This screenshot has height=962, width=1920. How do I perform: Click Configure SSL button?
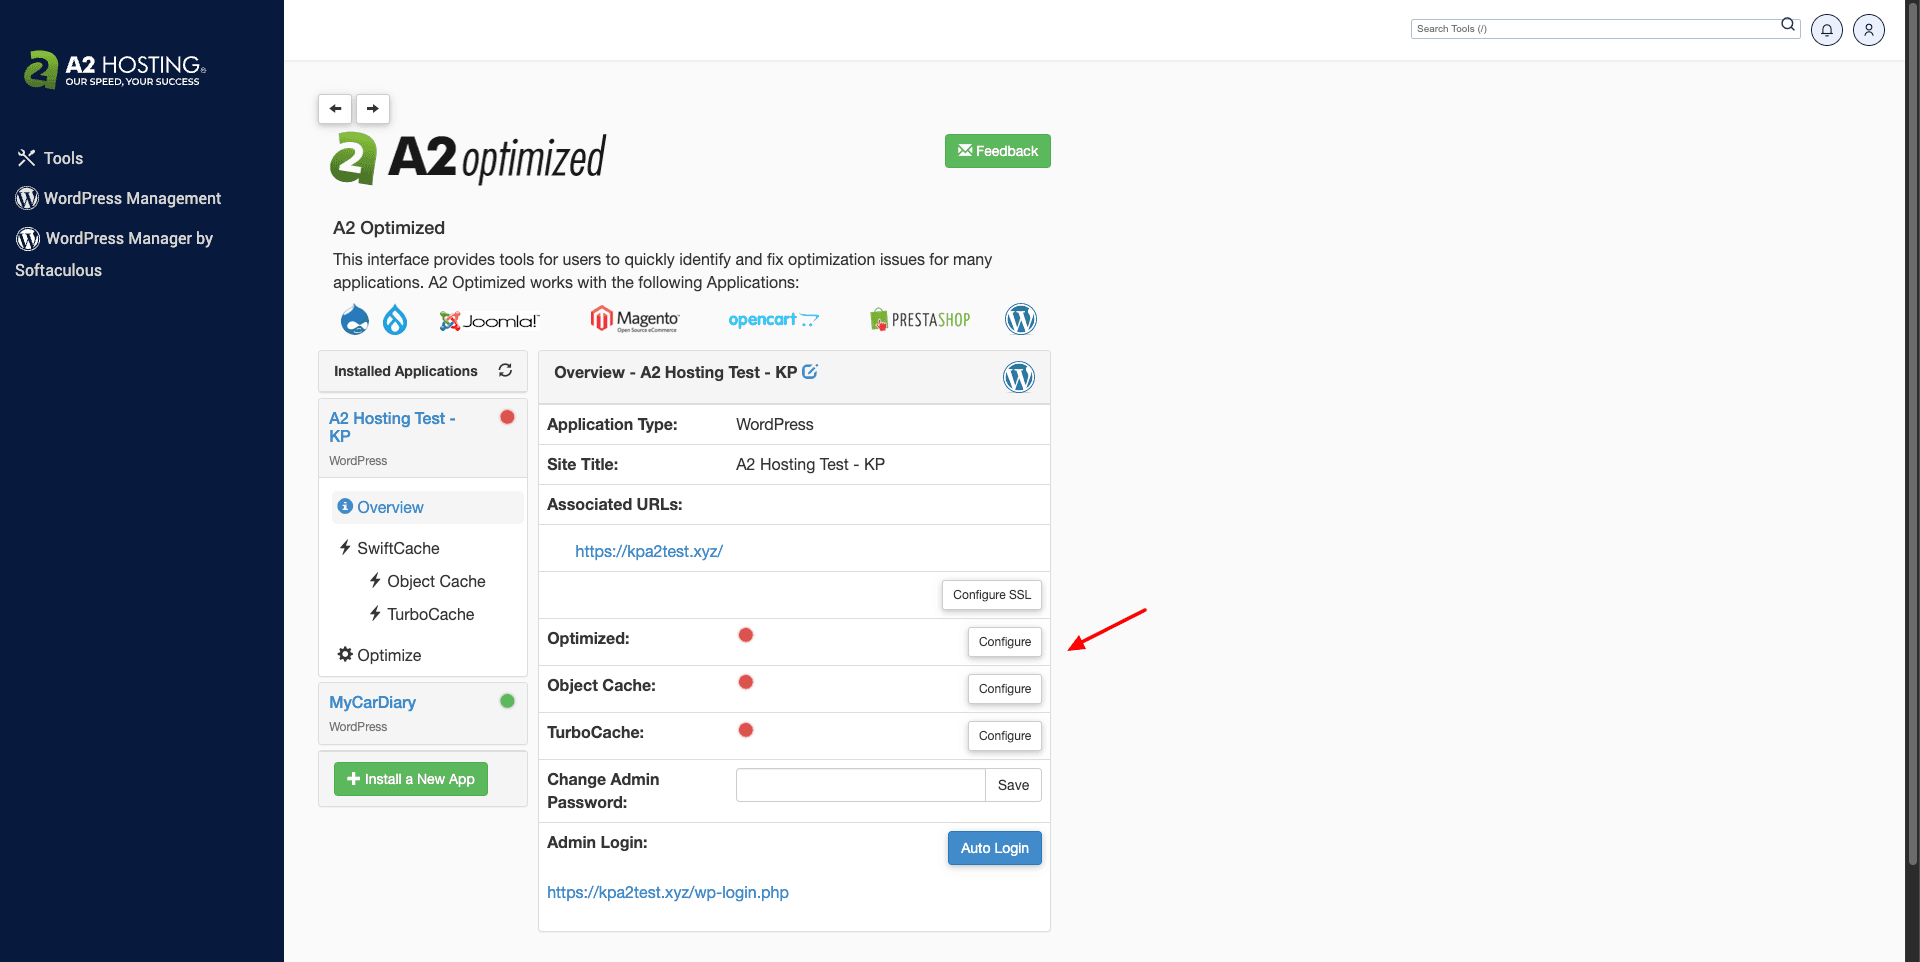click(x=992, y=595)
